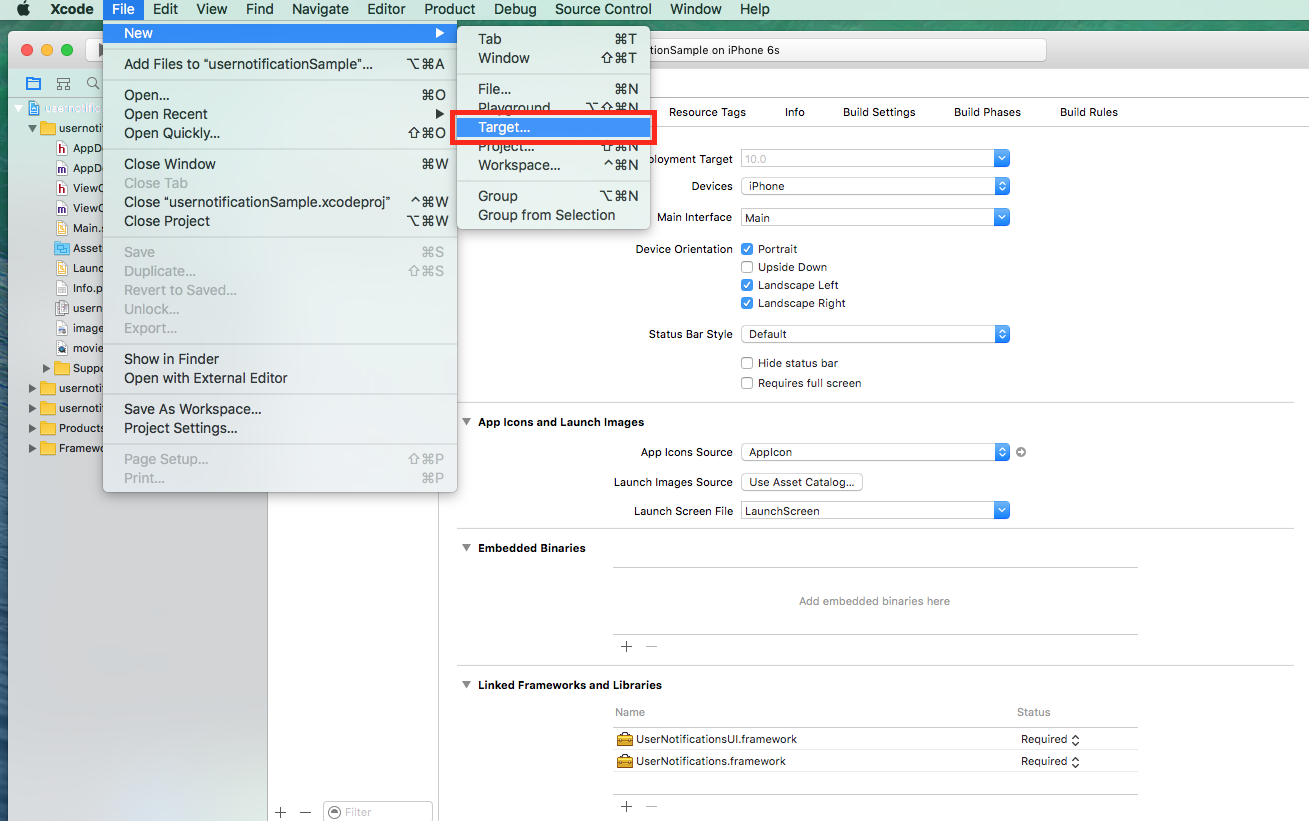Toggle the Landscape Left checkbox
Screen dimensions: 1309x821
(747, 285)
